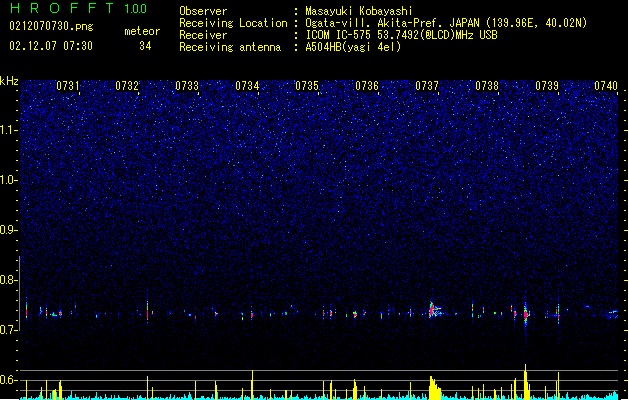The height and width of the screenshot is (400, 629).
Task: Click the Observer label
Action: [203, 11]
